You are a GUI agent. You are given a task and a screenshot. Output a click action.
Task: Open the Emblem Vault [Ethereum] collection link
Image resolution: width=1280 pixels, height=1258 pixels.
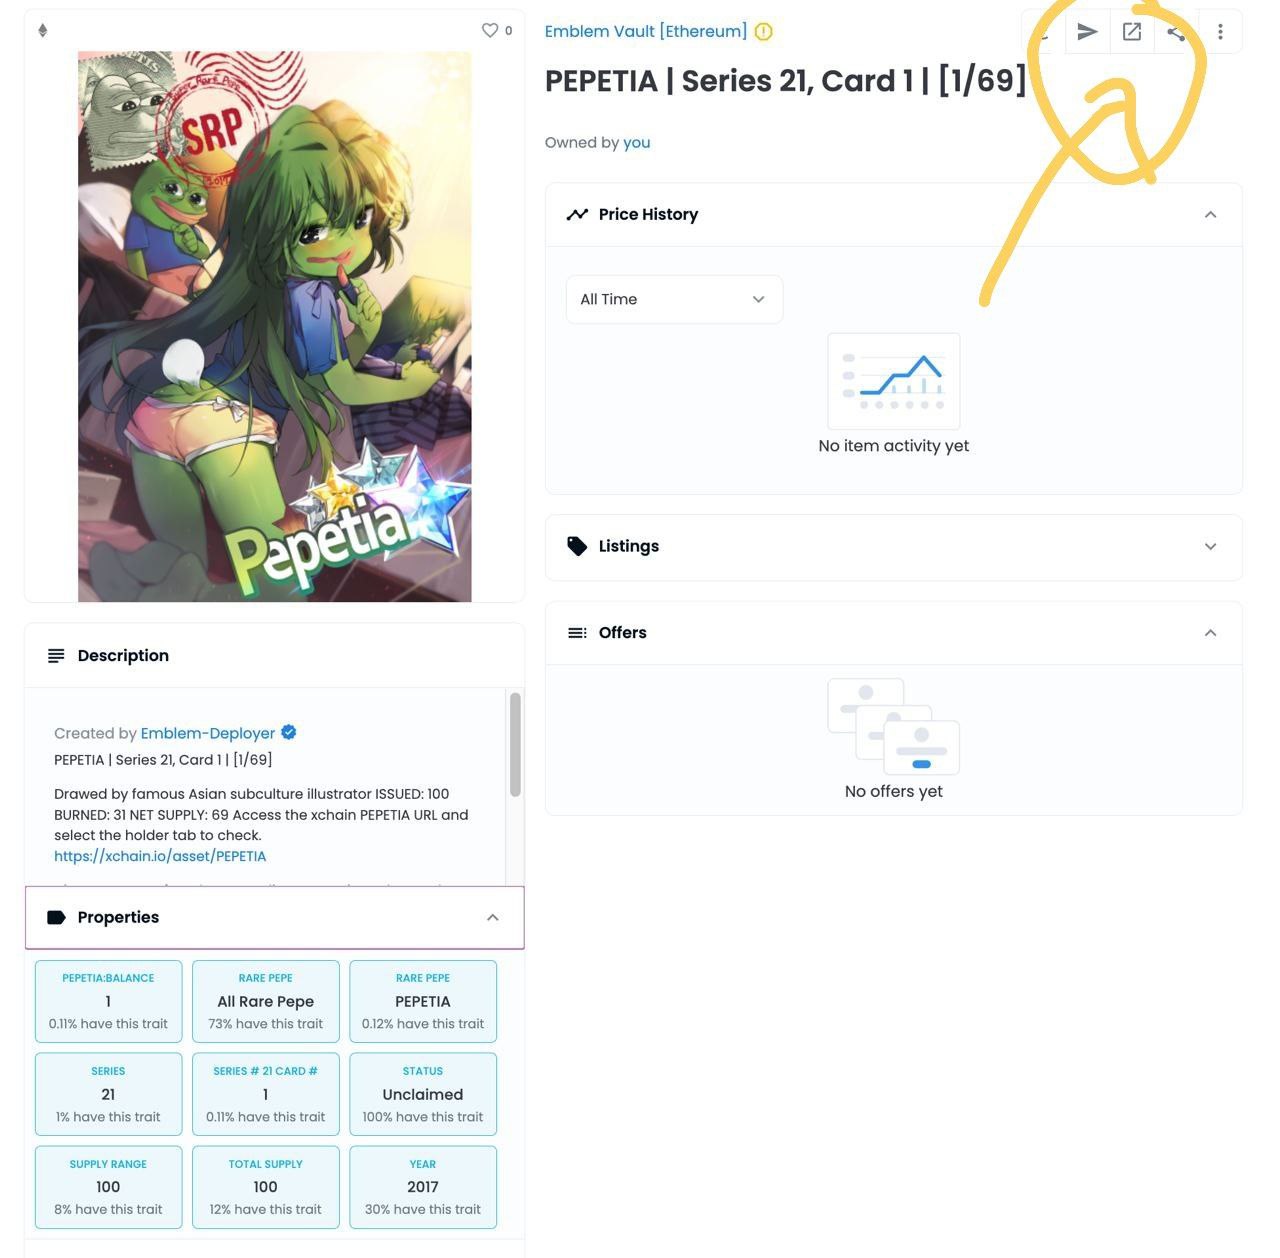pyautogui.click(x=645, y=31)
